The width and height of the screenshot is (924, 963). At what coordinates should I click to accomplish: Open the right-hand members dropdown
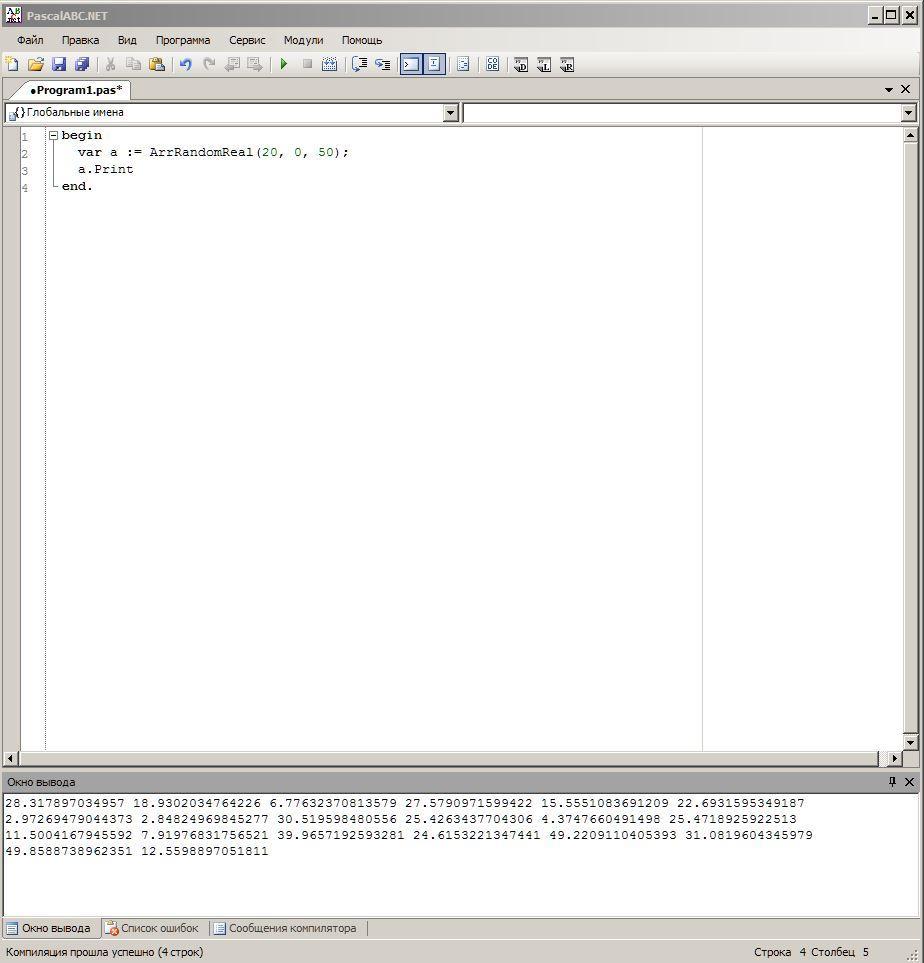[x=909, y=113]
